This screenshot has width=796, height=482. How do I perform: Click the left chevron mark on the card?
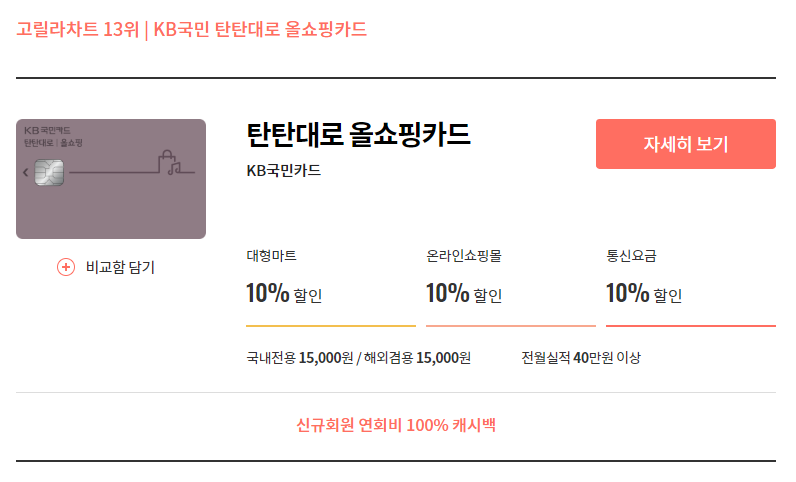25,173
